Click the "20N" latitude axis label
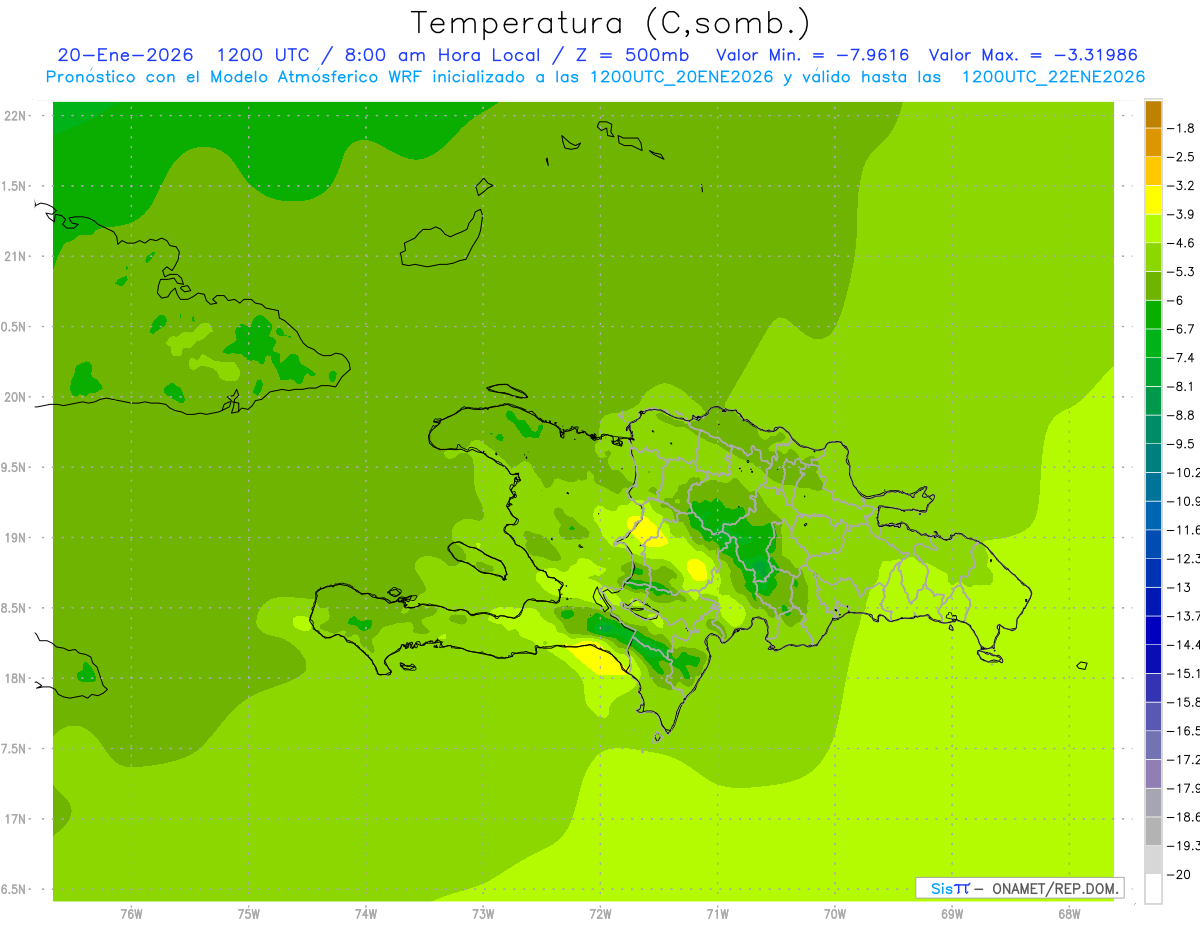 [15, 397]
